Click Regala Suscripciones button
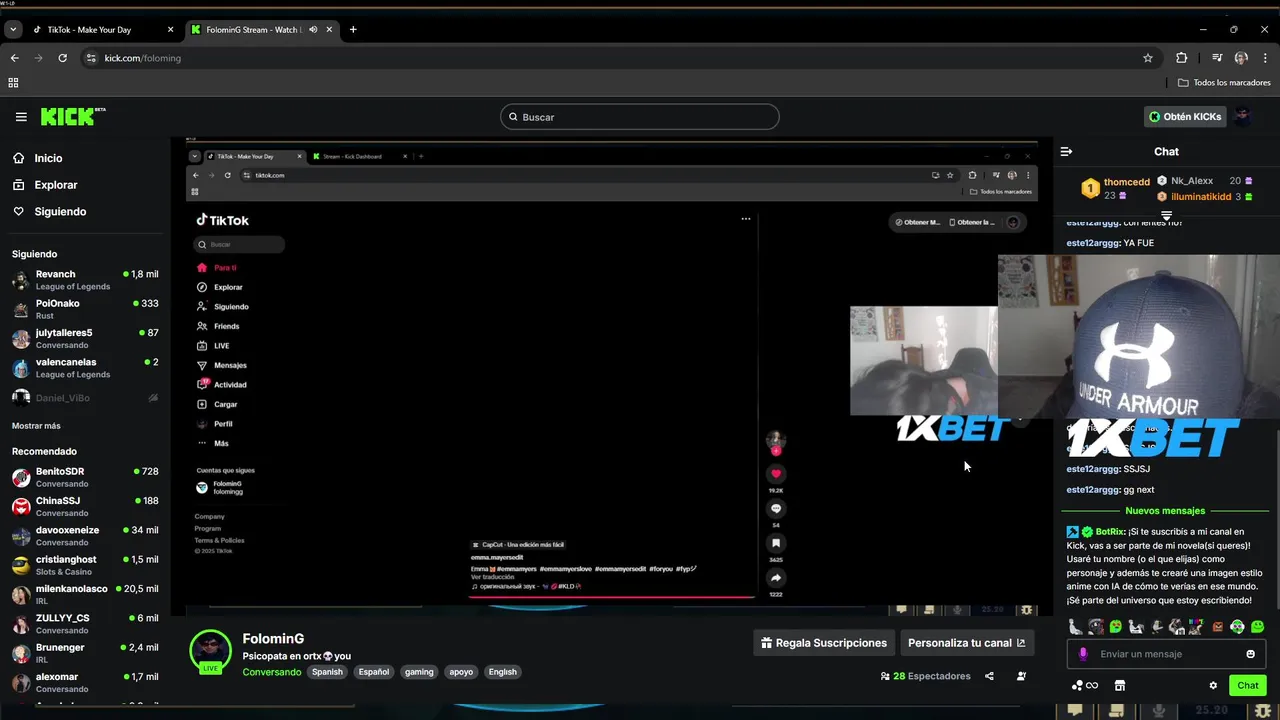This screenshot has height=720, width=1280. point(823,643)
